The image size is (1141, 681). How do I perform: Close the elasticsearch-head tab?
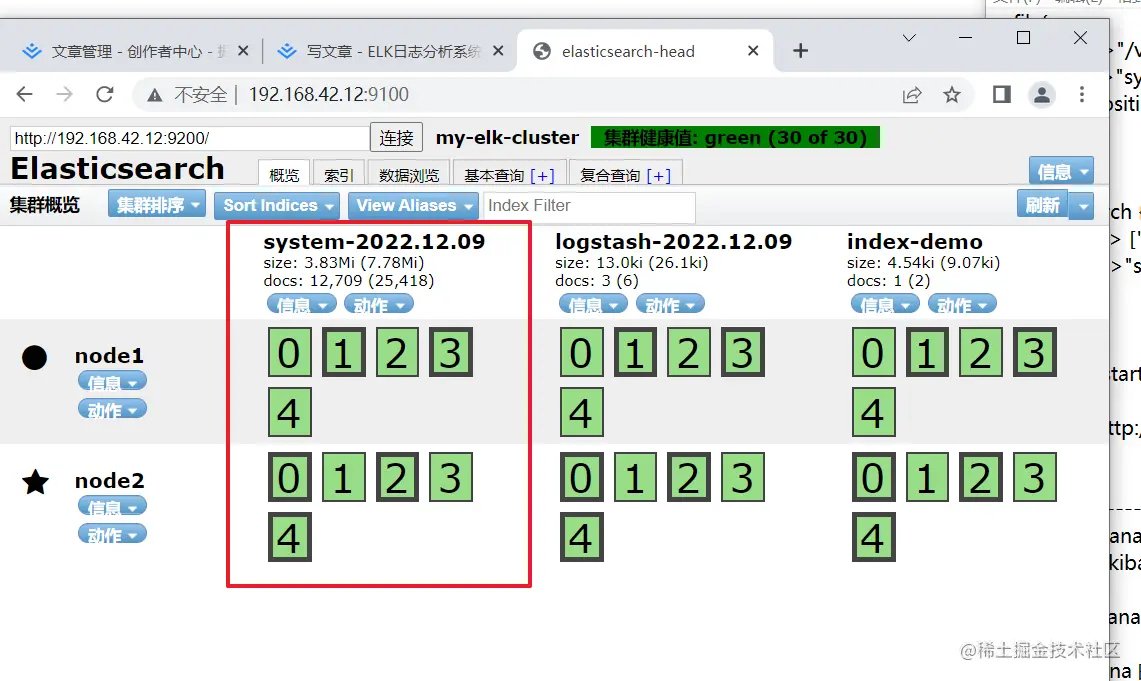(x=753, y=51)
